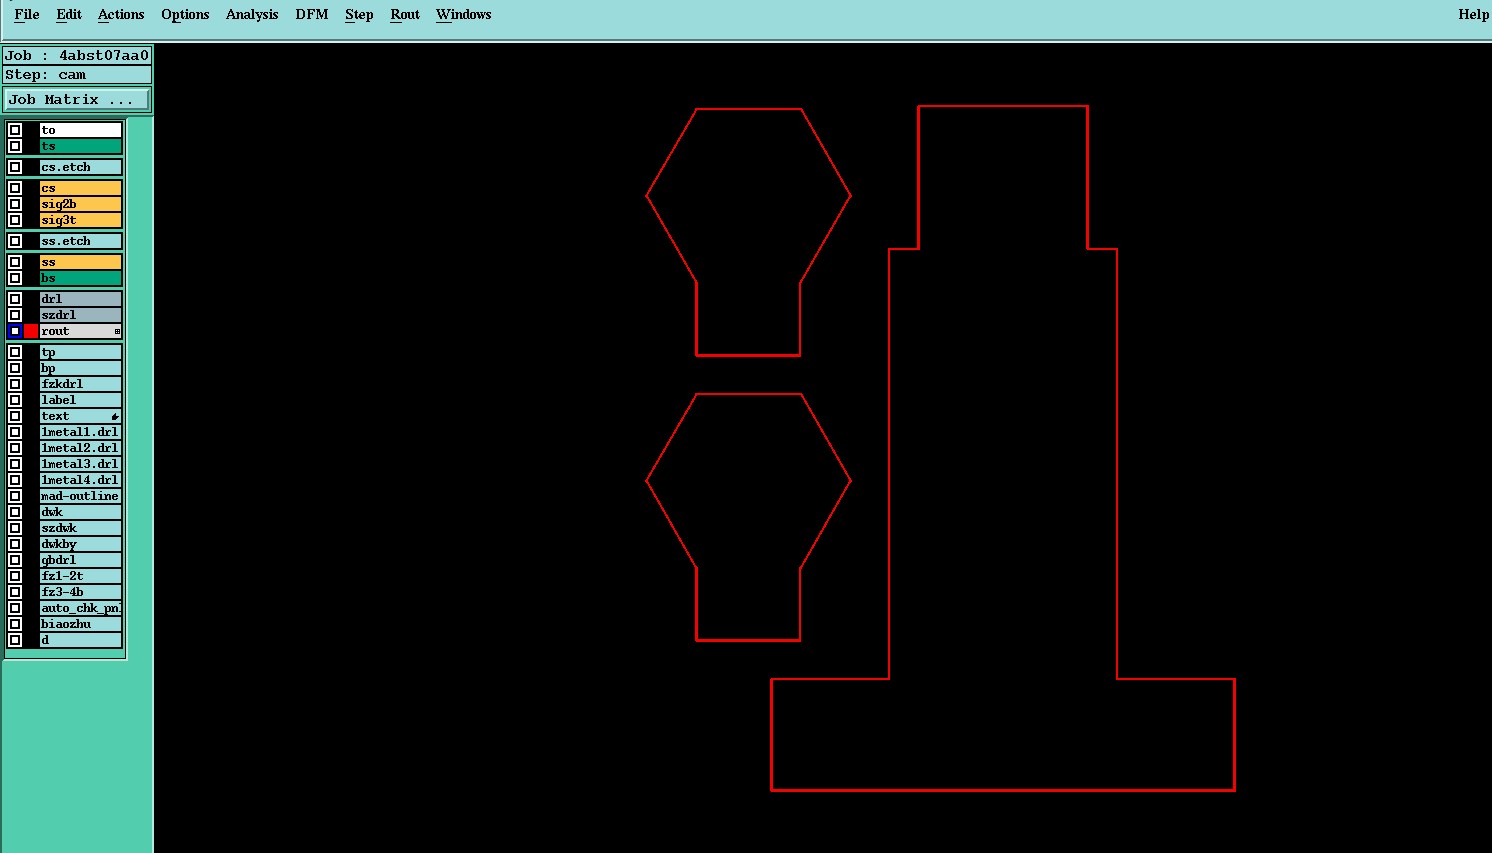Open the Help menu
Image resolution: width=1492 pixels, height=853 pixels.
pos(1473,14)
